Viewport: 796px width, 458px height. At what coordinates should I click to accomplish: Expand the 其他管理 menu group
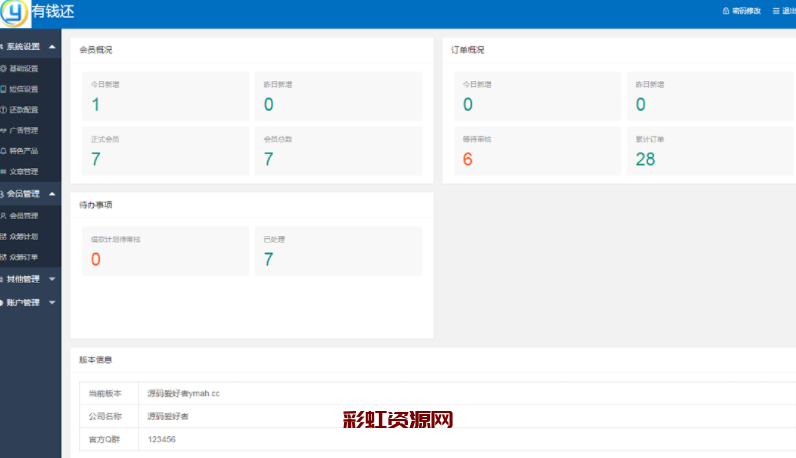pos(51,279)
